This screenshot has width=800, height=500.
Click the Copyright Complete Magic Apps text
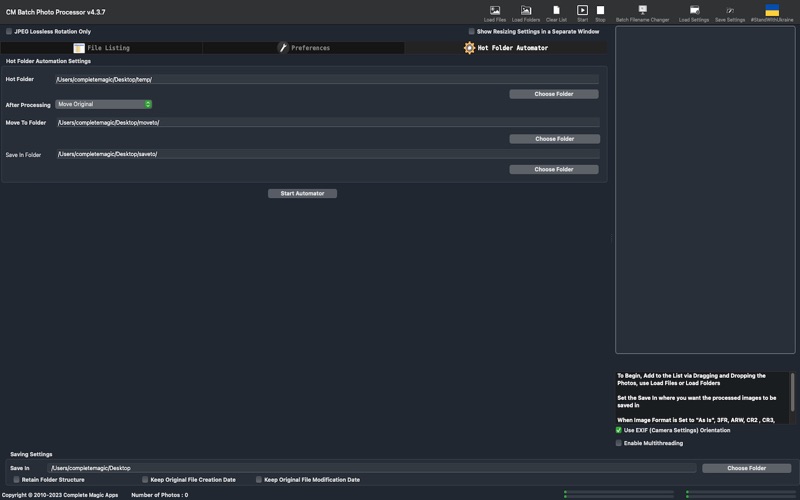pyautogui.click(x=60, y=495)
